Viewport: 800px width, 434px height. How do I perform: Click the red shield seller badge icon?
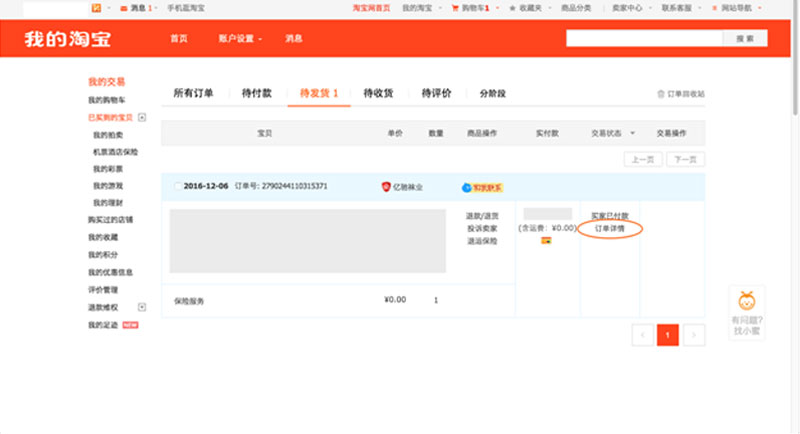coord(386,187)
